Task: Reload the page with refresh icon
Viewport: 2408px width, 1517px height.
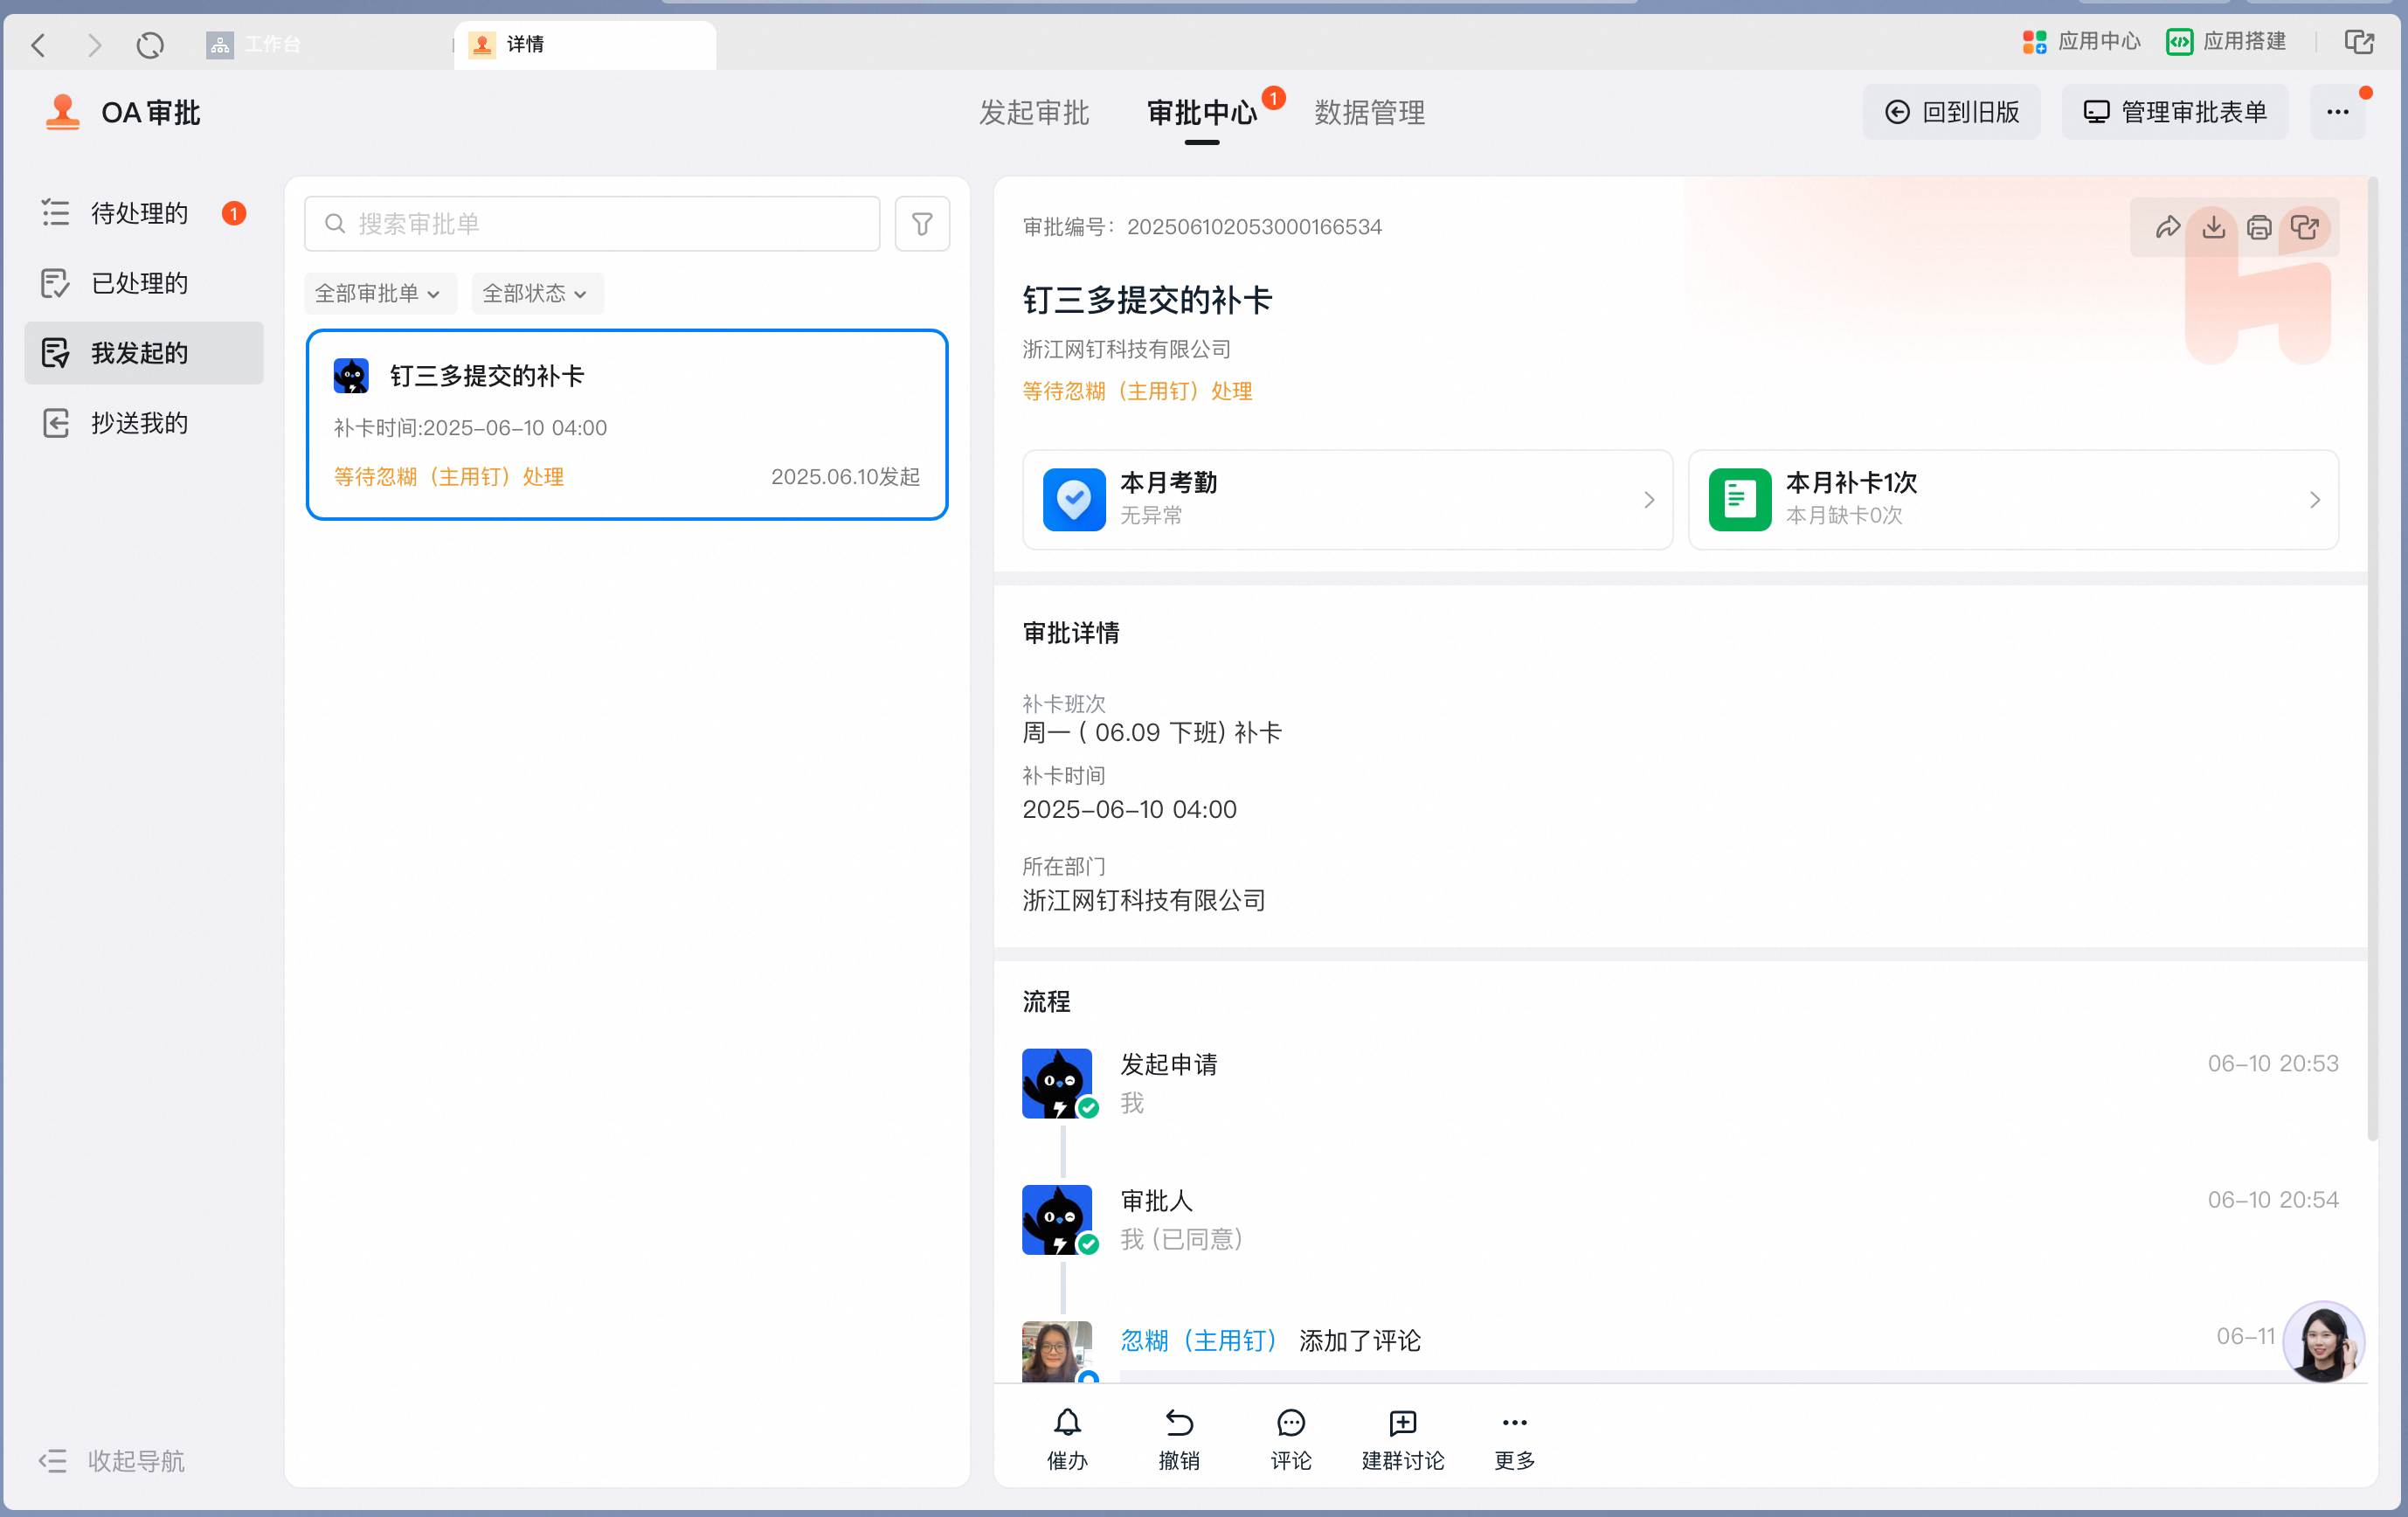Action: point(150,45)
